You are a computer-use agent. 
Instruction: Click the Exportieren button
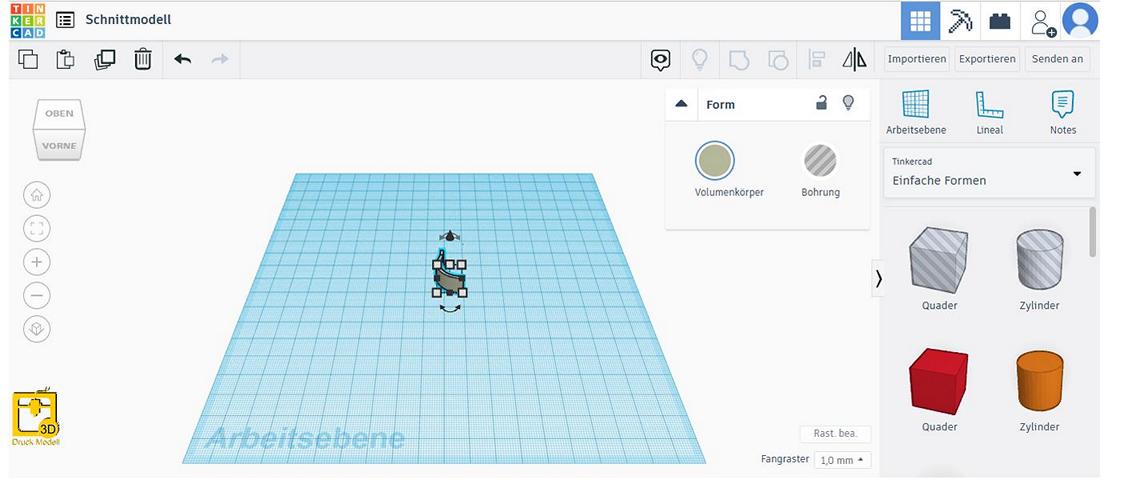tap(986, 59)
